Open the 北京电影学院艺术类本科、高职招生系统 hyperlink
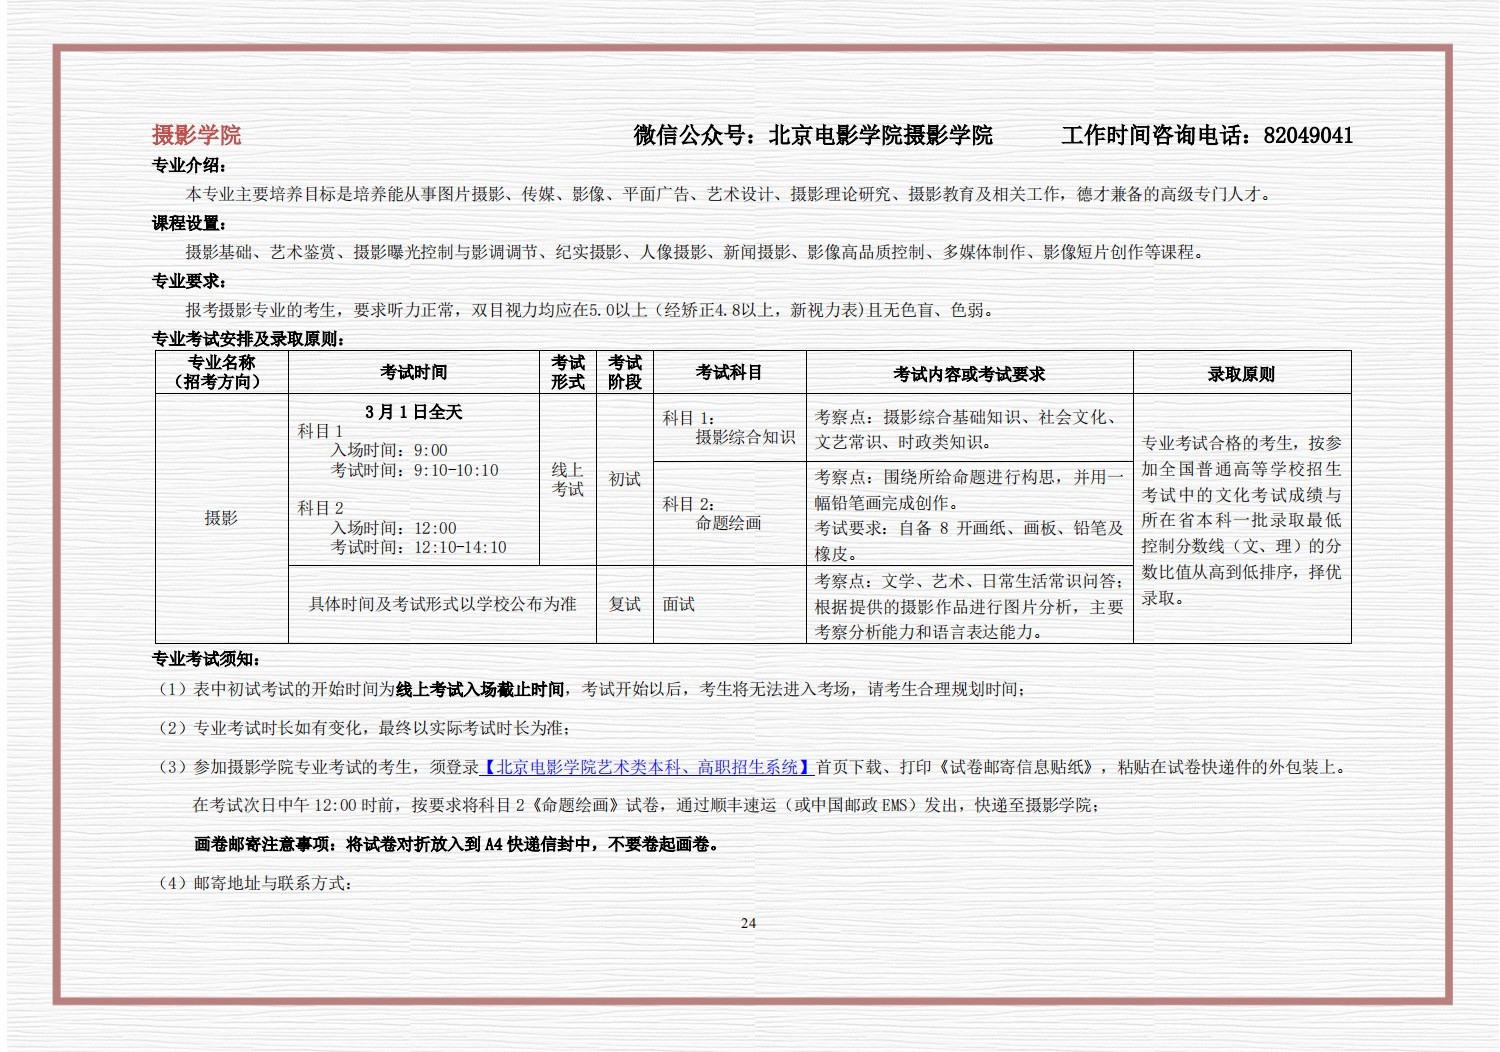This screenshot has height=1052, width=1500. click(x=647, y=767)
